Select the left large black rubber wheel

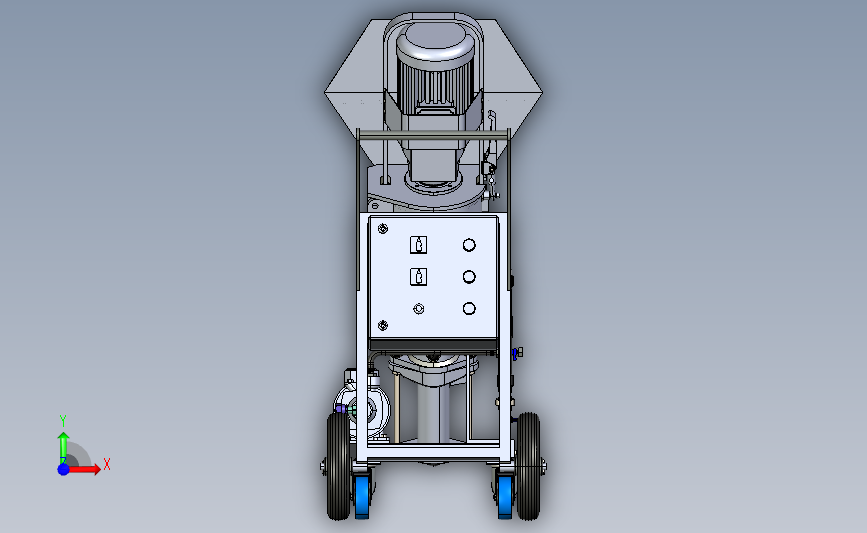338,466
